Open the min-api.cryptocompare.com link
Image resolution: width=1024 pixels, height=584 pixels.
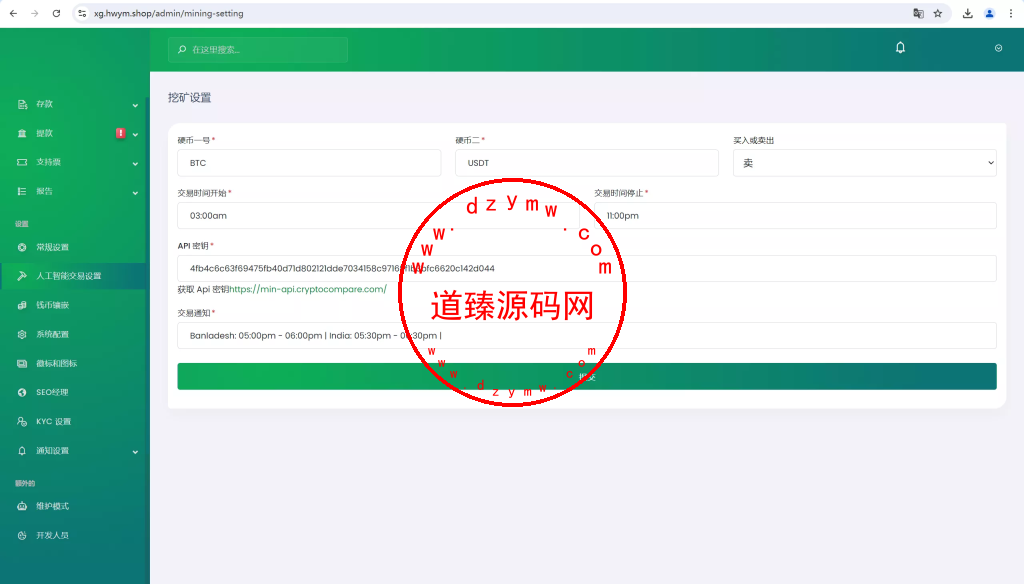click(308, 289)
